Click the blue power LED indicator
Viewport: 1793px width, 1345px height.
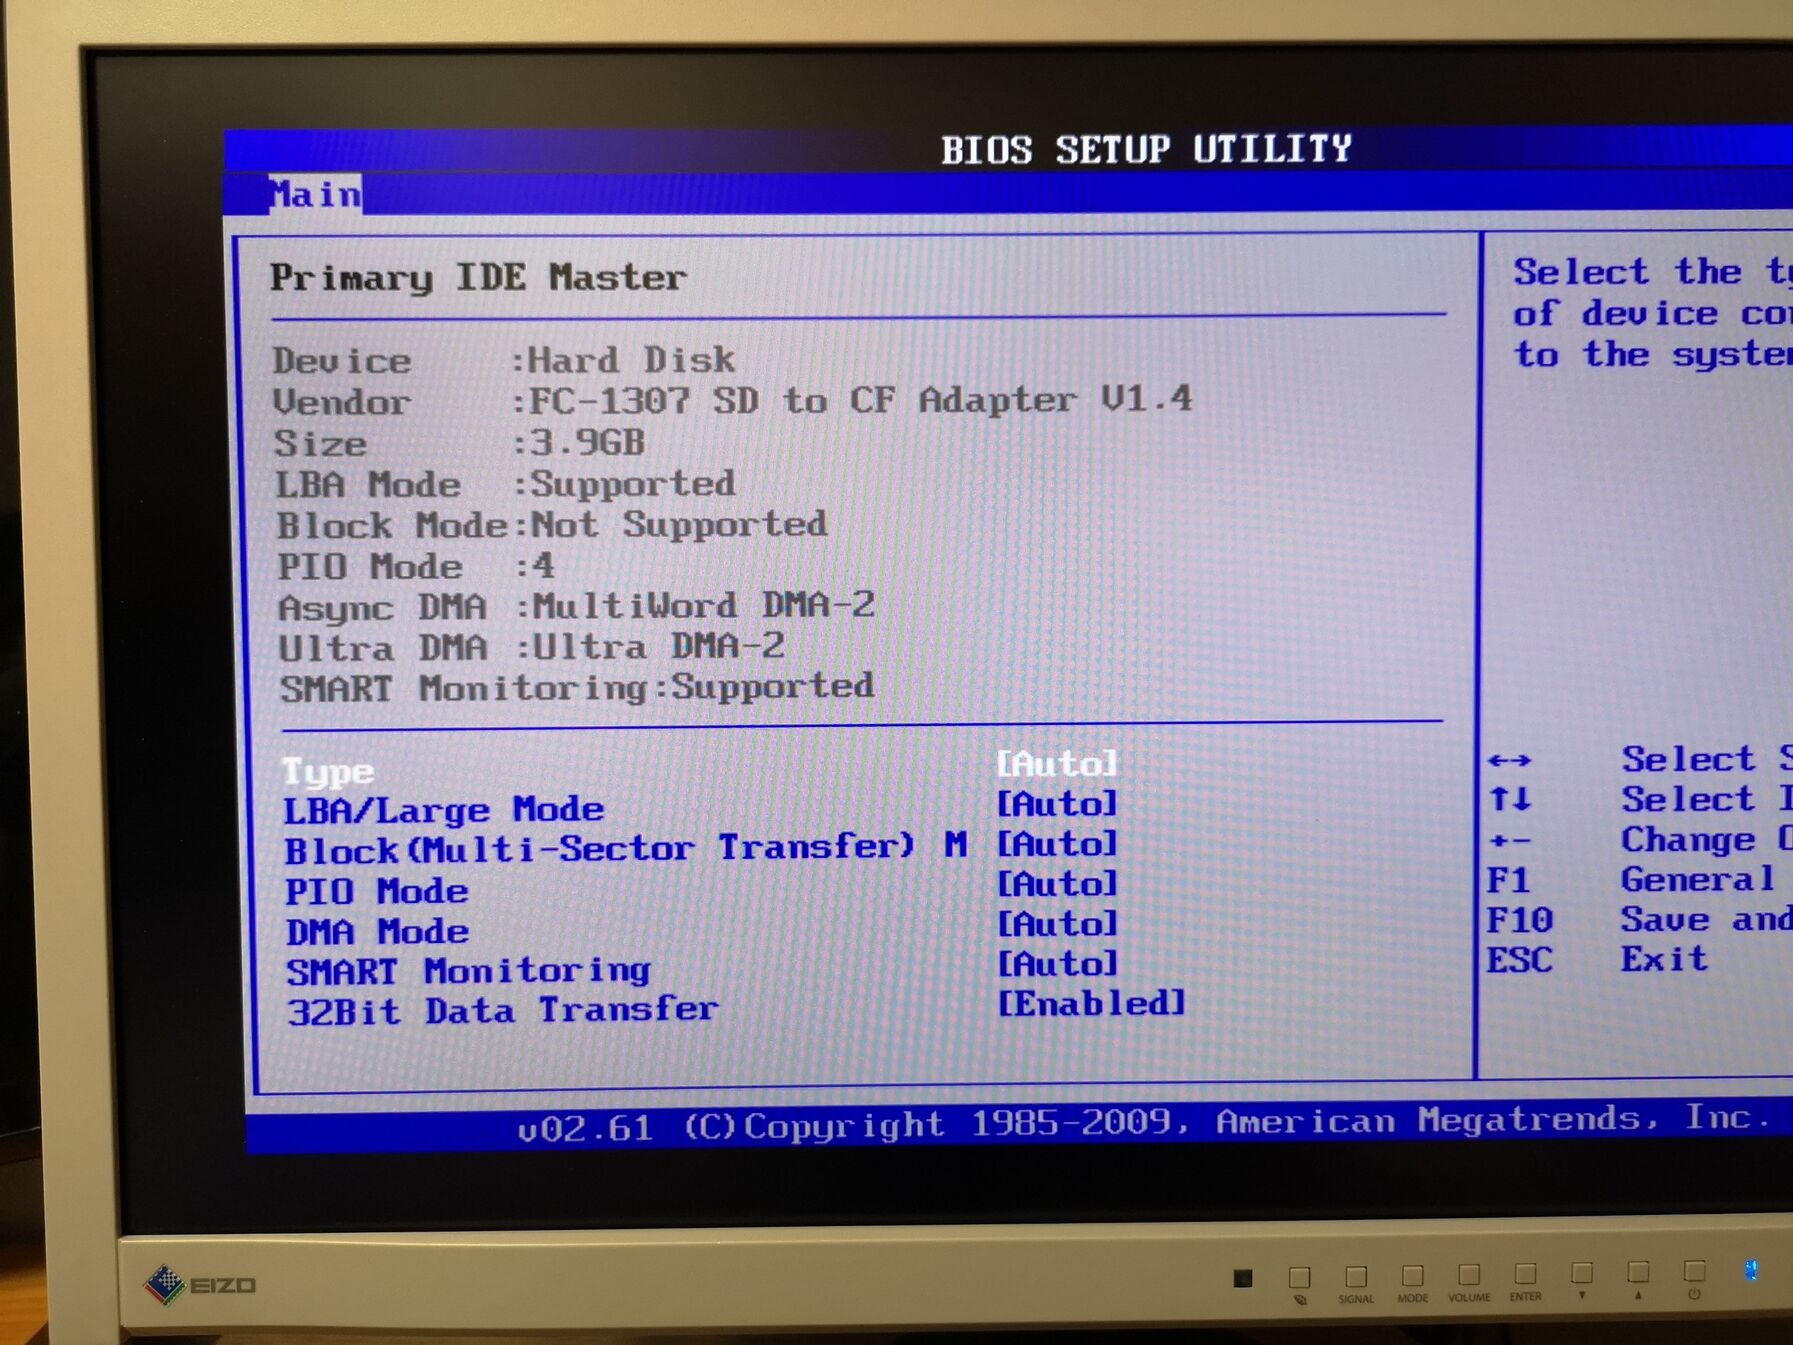(x=1751, y=1270)
